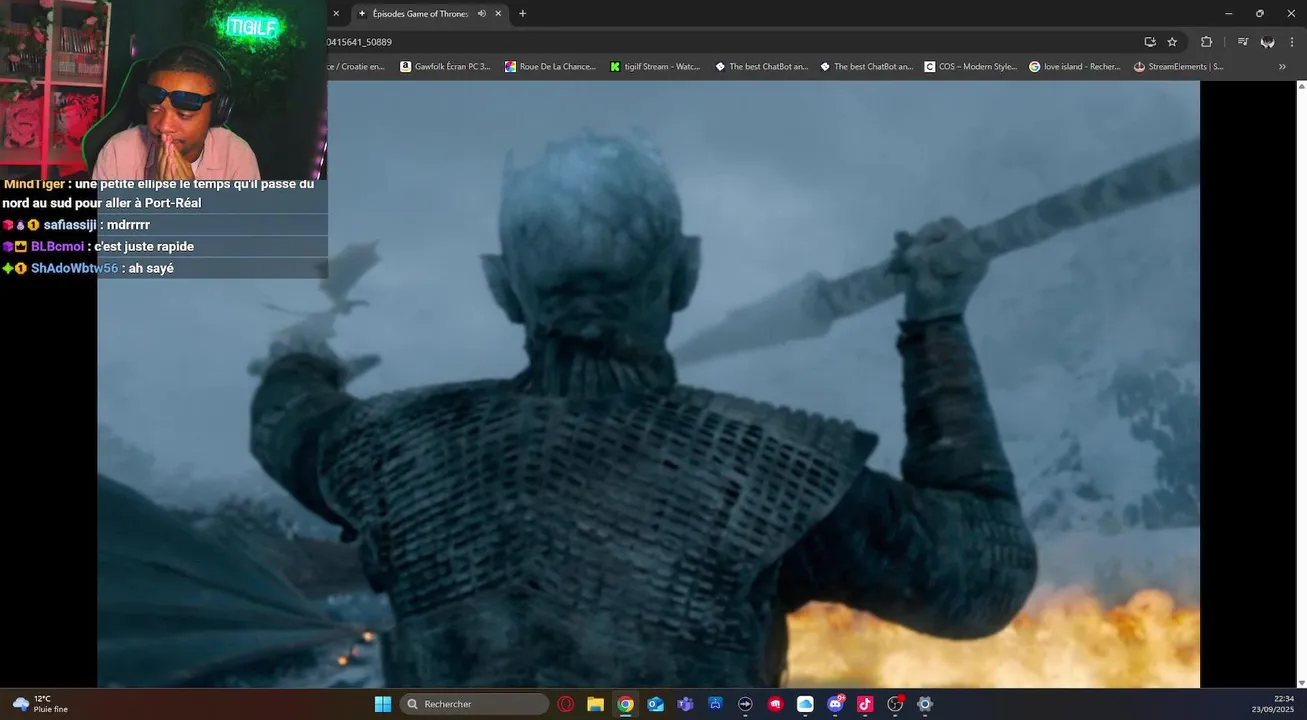Open the red MSI app in taskbar
This screenshot has width=1307, height=720.
(775, 704)
